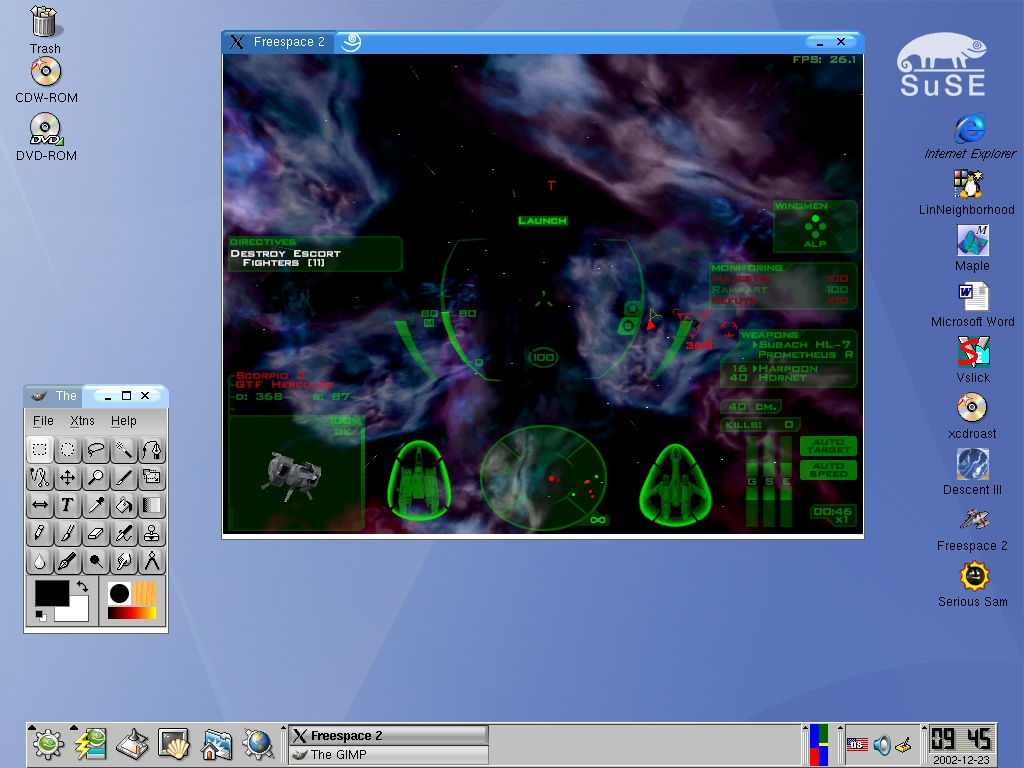Open the active brush selector in GIMP

coord(119,594)
